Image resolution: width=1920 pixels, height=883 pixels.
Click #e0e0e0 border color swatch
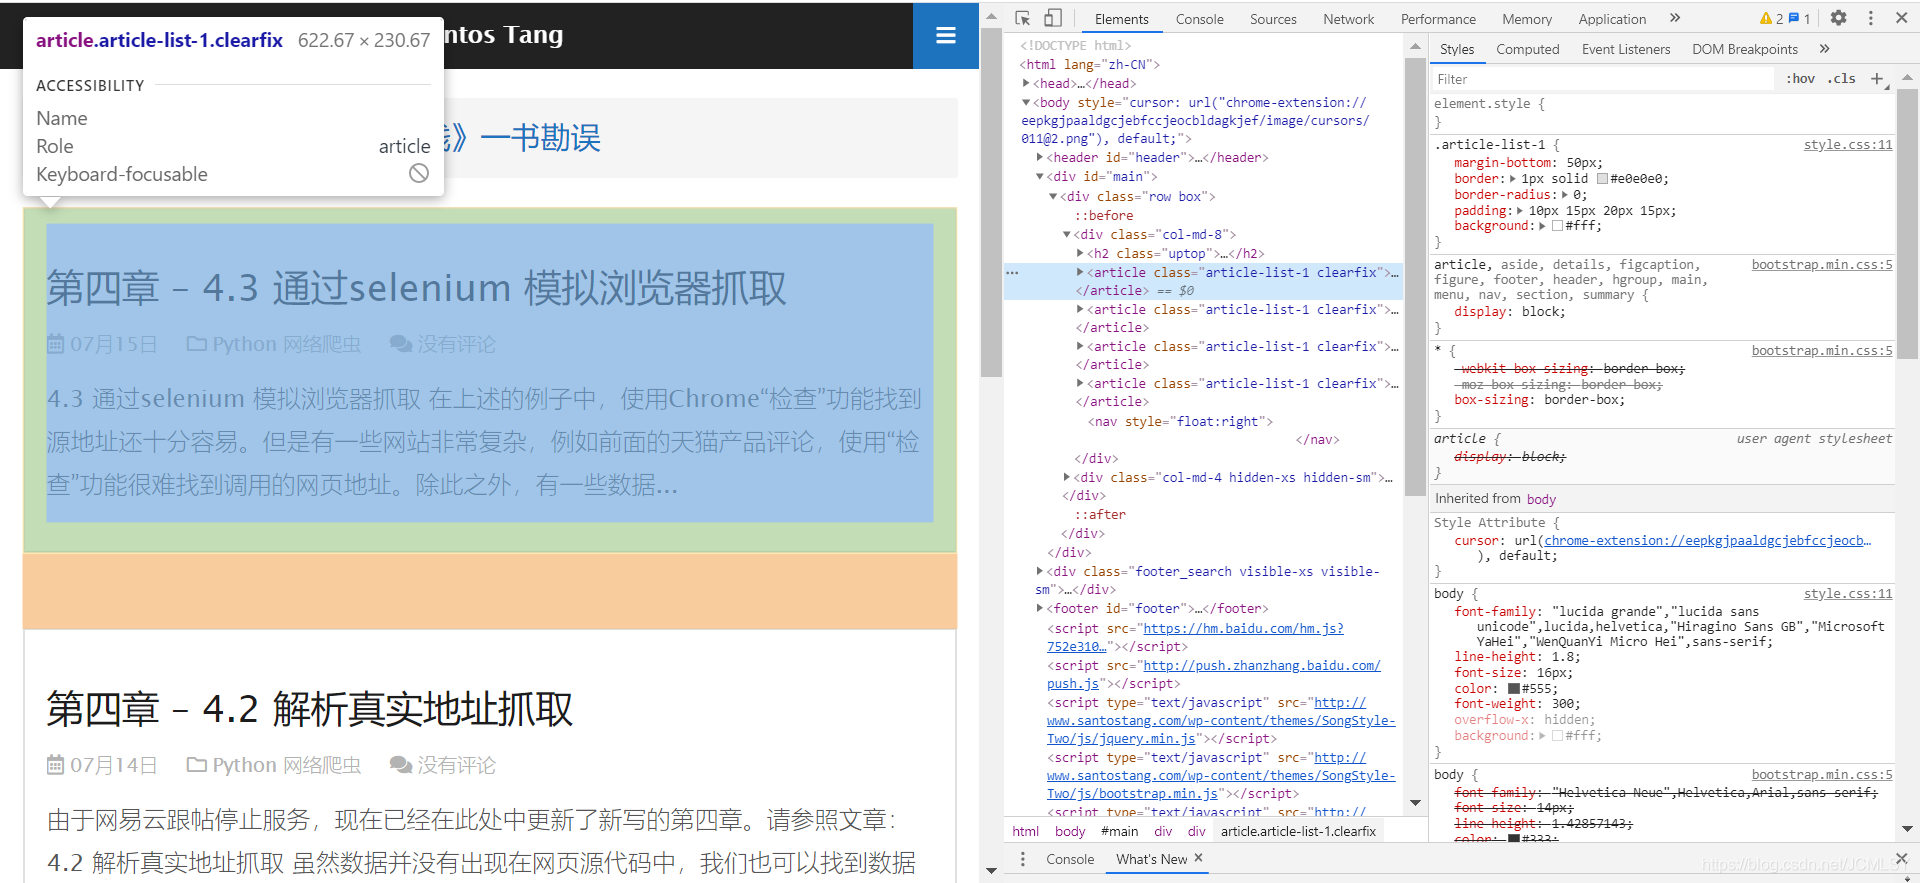click(x=1602, y=179)
